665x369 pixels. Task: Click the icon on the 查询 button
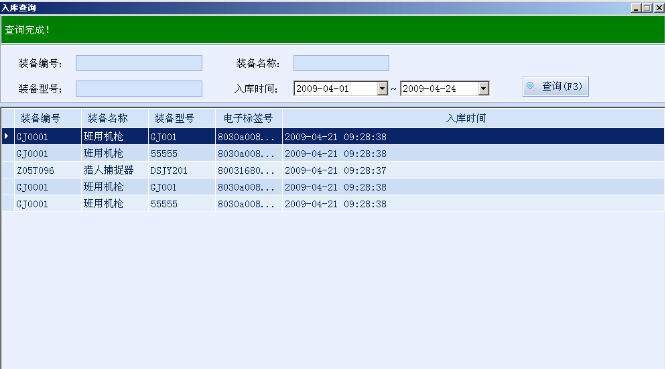pyautogui.click(x=530, y=86)
